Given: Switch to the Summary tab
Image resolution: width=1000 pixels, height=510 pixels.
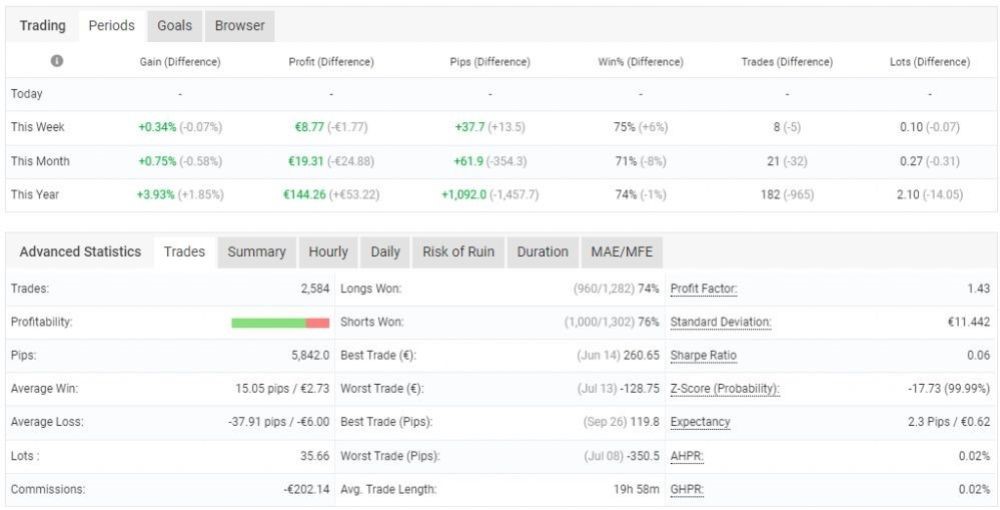Looking at the screenshot, I should point(256,252).
